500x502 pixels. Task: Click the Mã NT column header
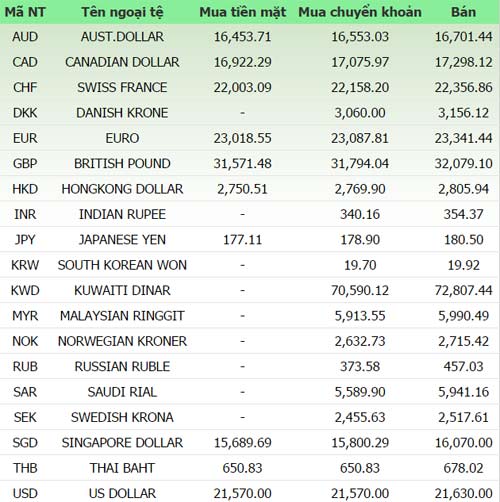pos(25,12)
